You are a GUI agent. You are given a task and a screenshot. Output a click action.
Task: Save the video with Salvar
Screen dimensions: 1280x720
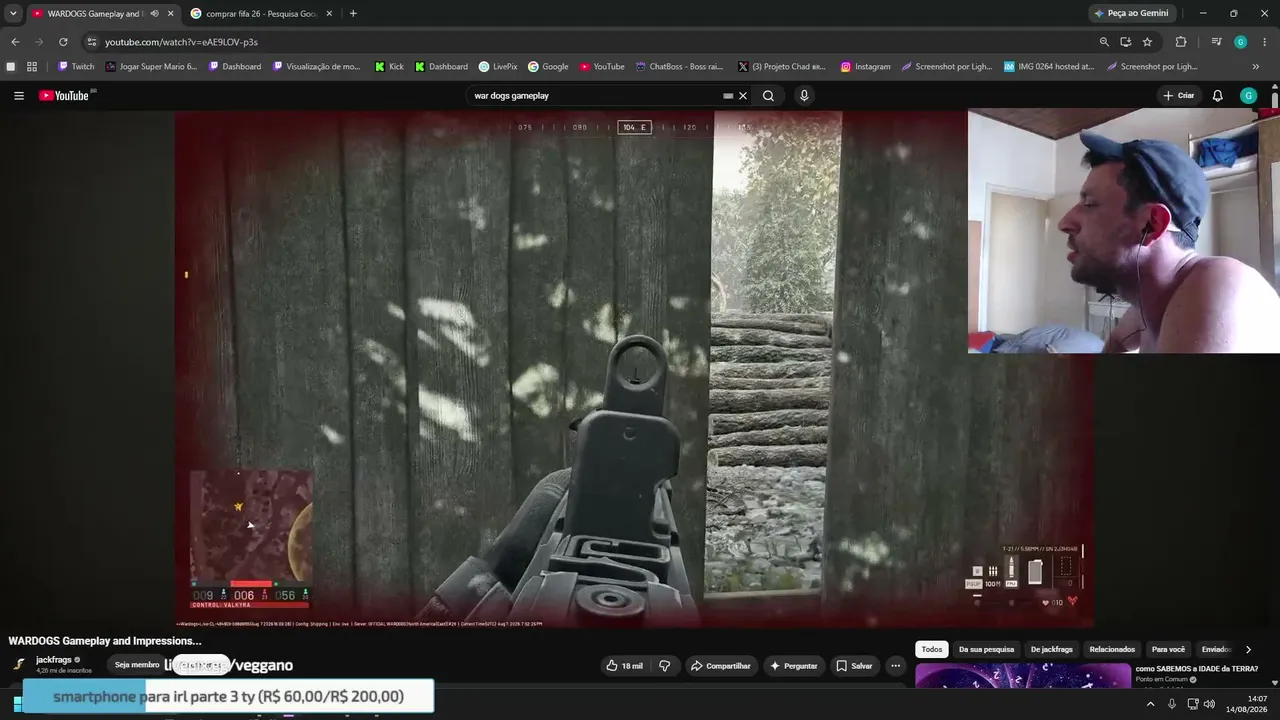click(x=854, y=666)
